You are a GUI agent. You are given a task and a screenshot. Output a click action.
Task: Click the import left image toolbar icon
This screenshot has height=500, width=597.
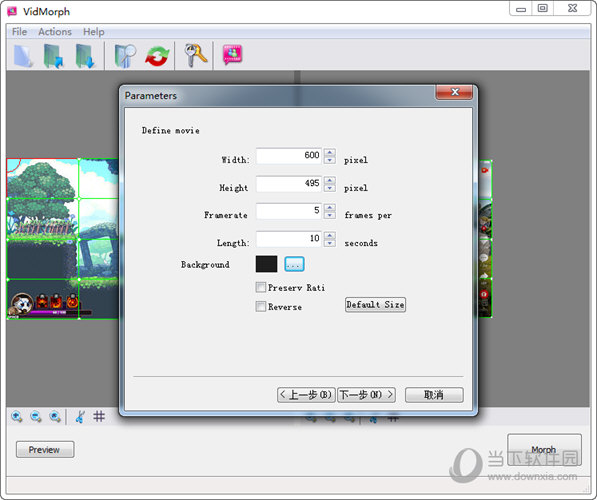54,56
